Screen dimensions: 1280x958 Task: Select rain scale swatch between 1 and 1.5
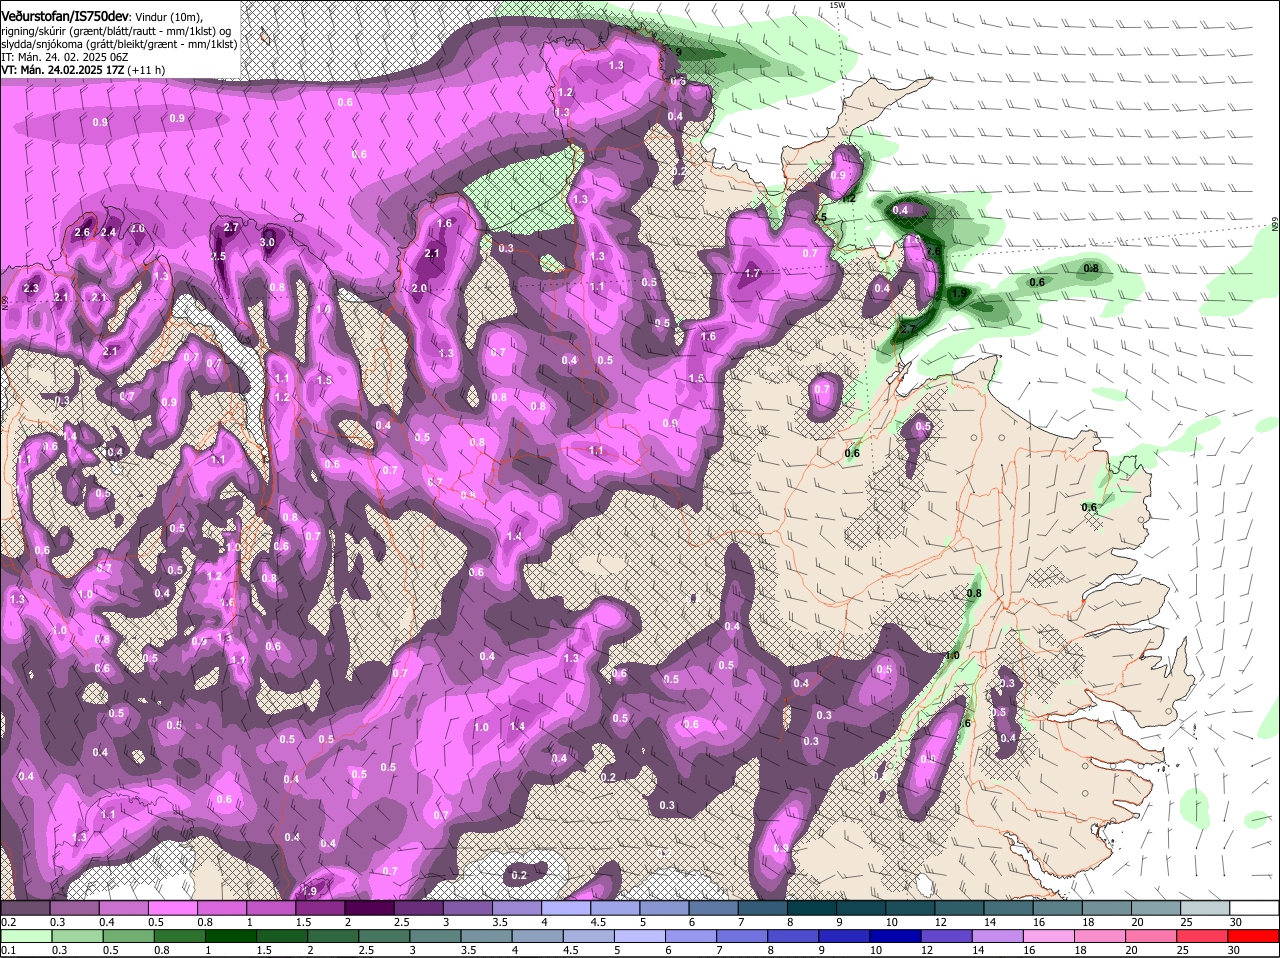coord(231,935)
